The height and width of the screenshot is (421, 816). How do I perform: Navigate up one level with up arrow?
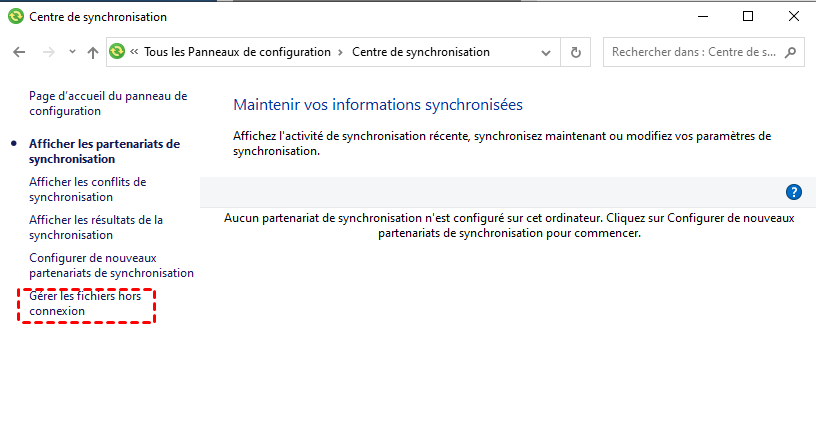93,52
